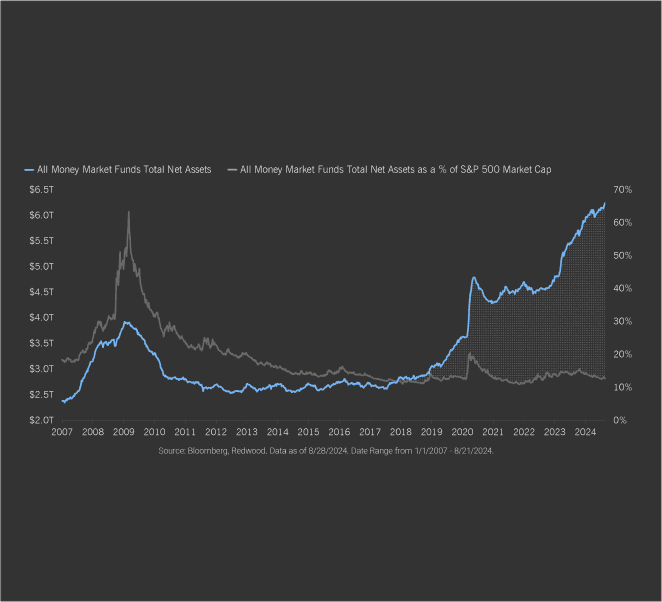Image resolution: width=662 pixels, height=602 pixels.
Task: Click the 2012 year label
Action: 216,432
